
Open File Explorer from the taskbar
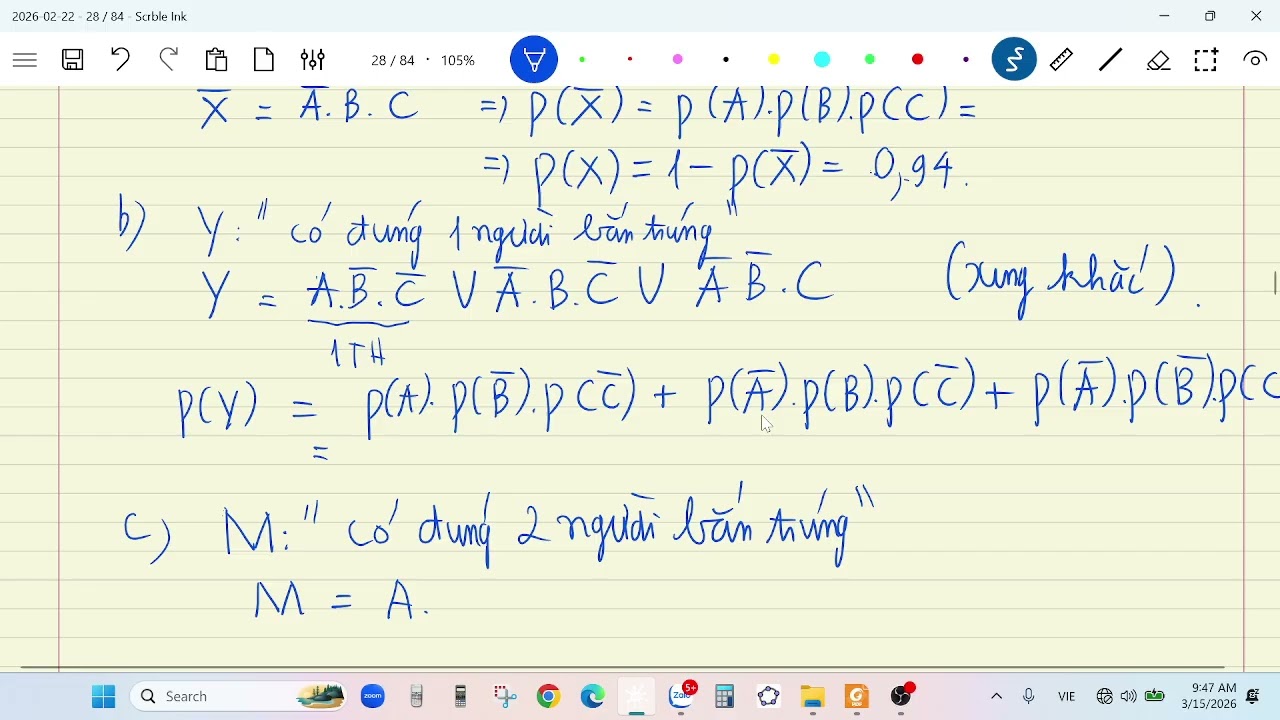click(813, 696)
